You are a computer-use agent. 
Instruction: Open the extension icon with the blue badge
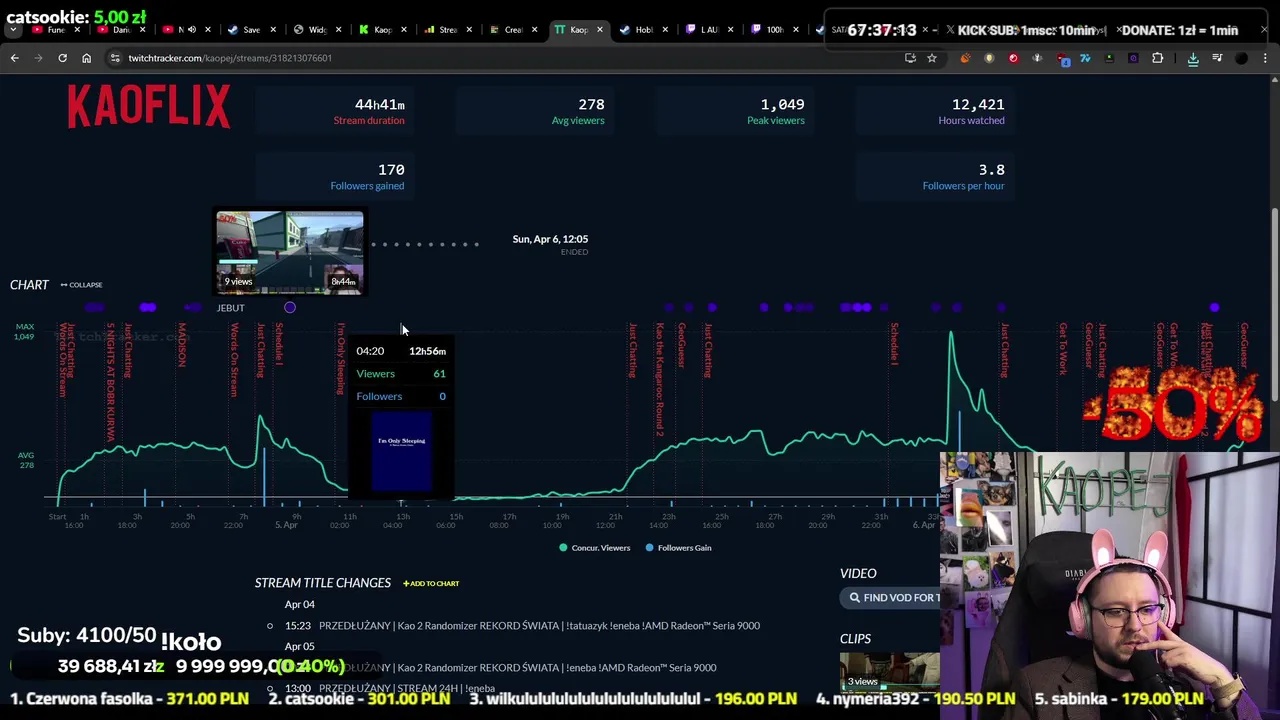[x=1061, y=59]
